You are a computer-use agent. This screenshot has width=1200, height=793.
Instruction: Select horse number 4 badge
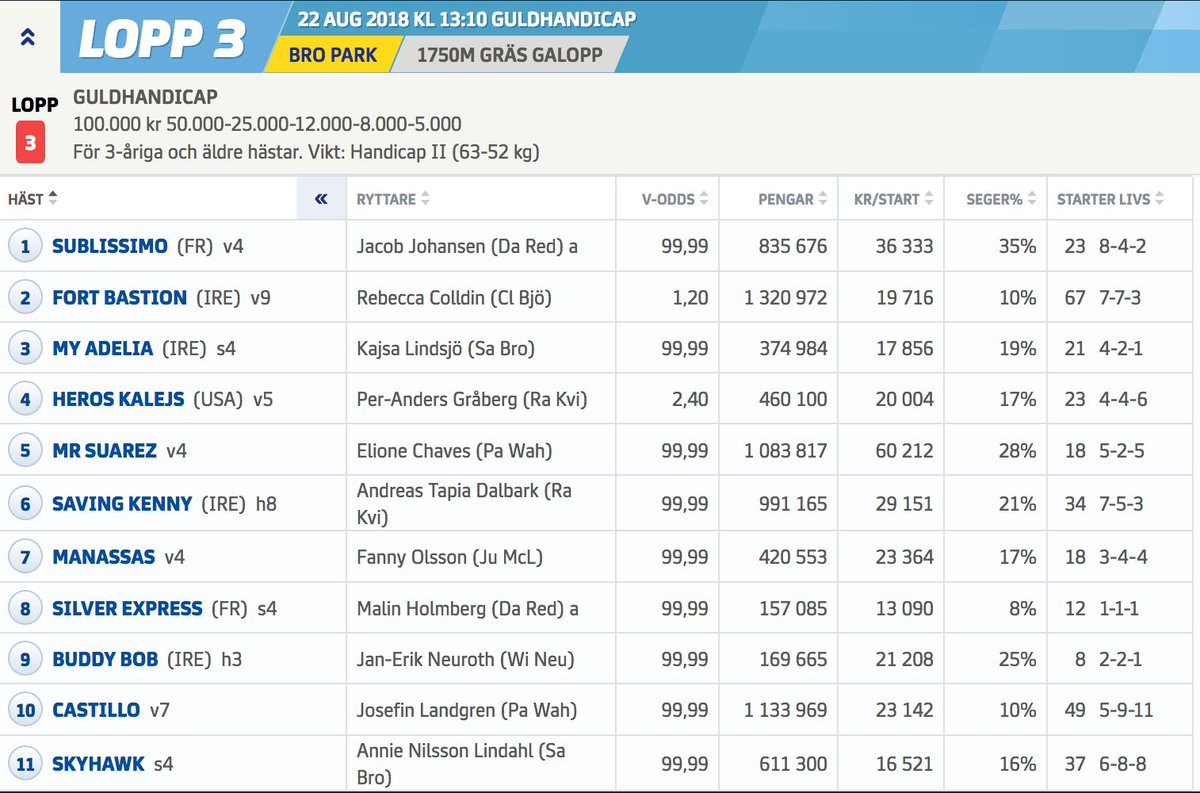(x=26, y=400)
